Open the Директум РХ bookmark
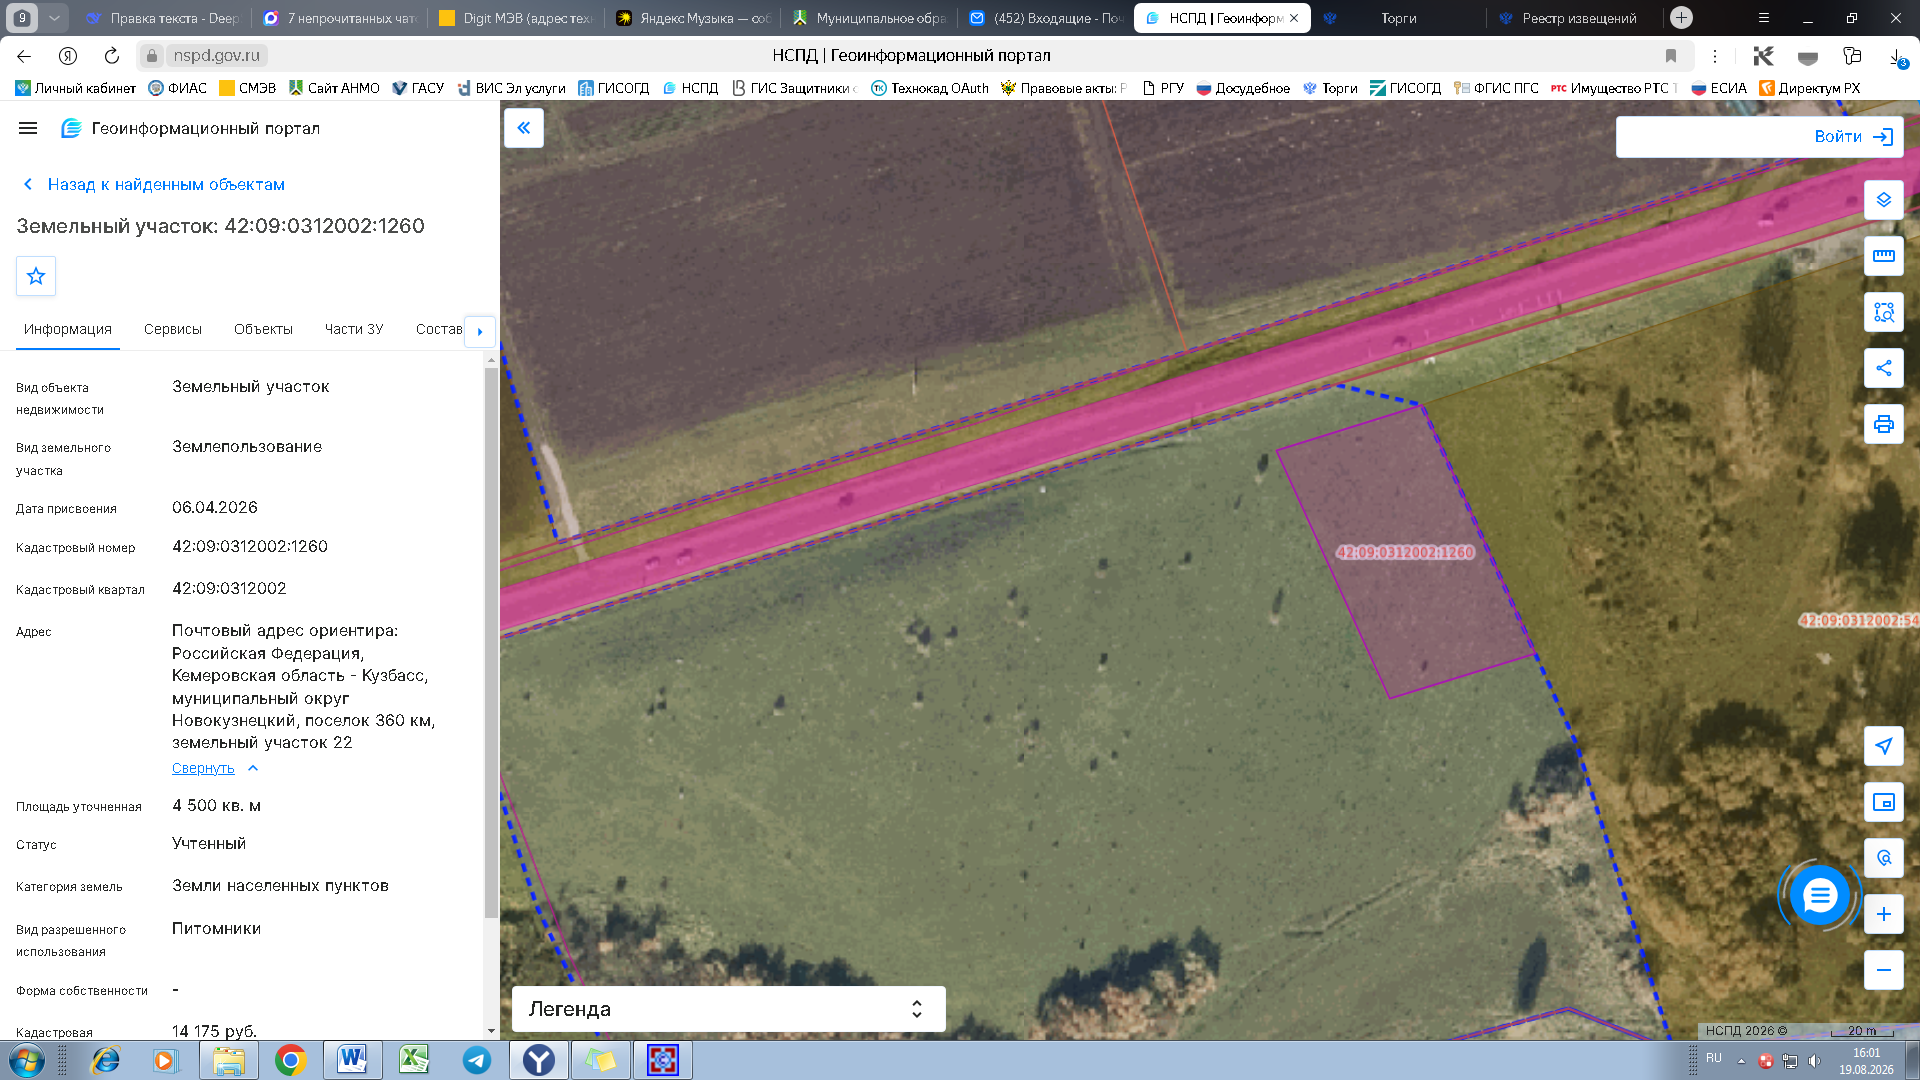1920x1080 pixels. coord(1810,88)
